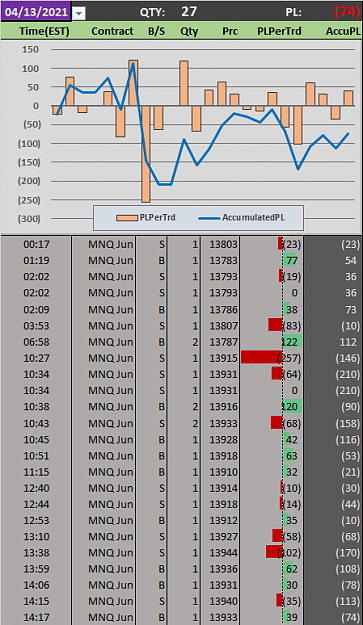Viewport: 363px width, 625px height.
Task: Select the 10:51 time cell
Action: click(36, 456)
